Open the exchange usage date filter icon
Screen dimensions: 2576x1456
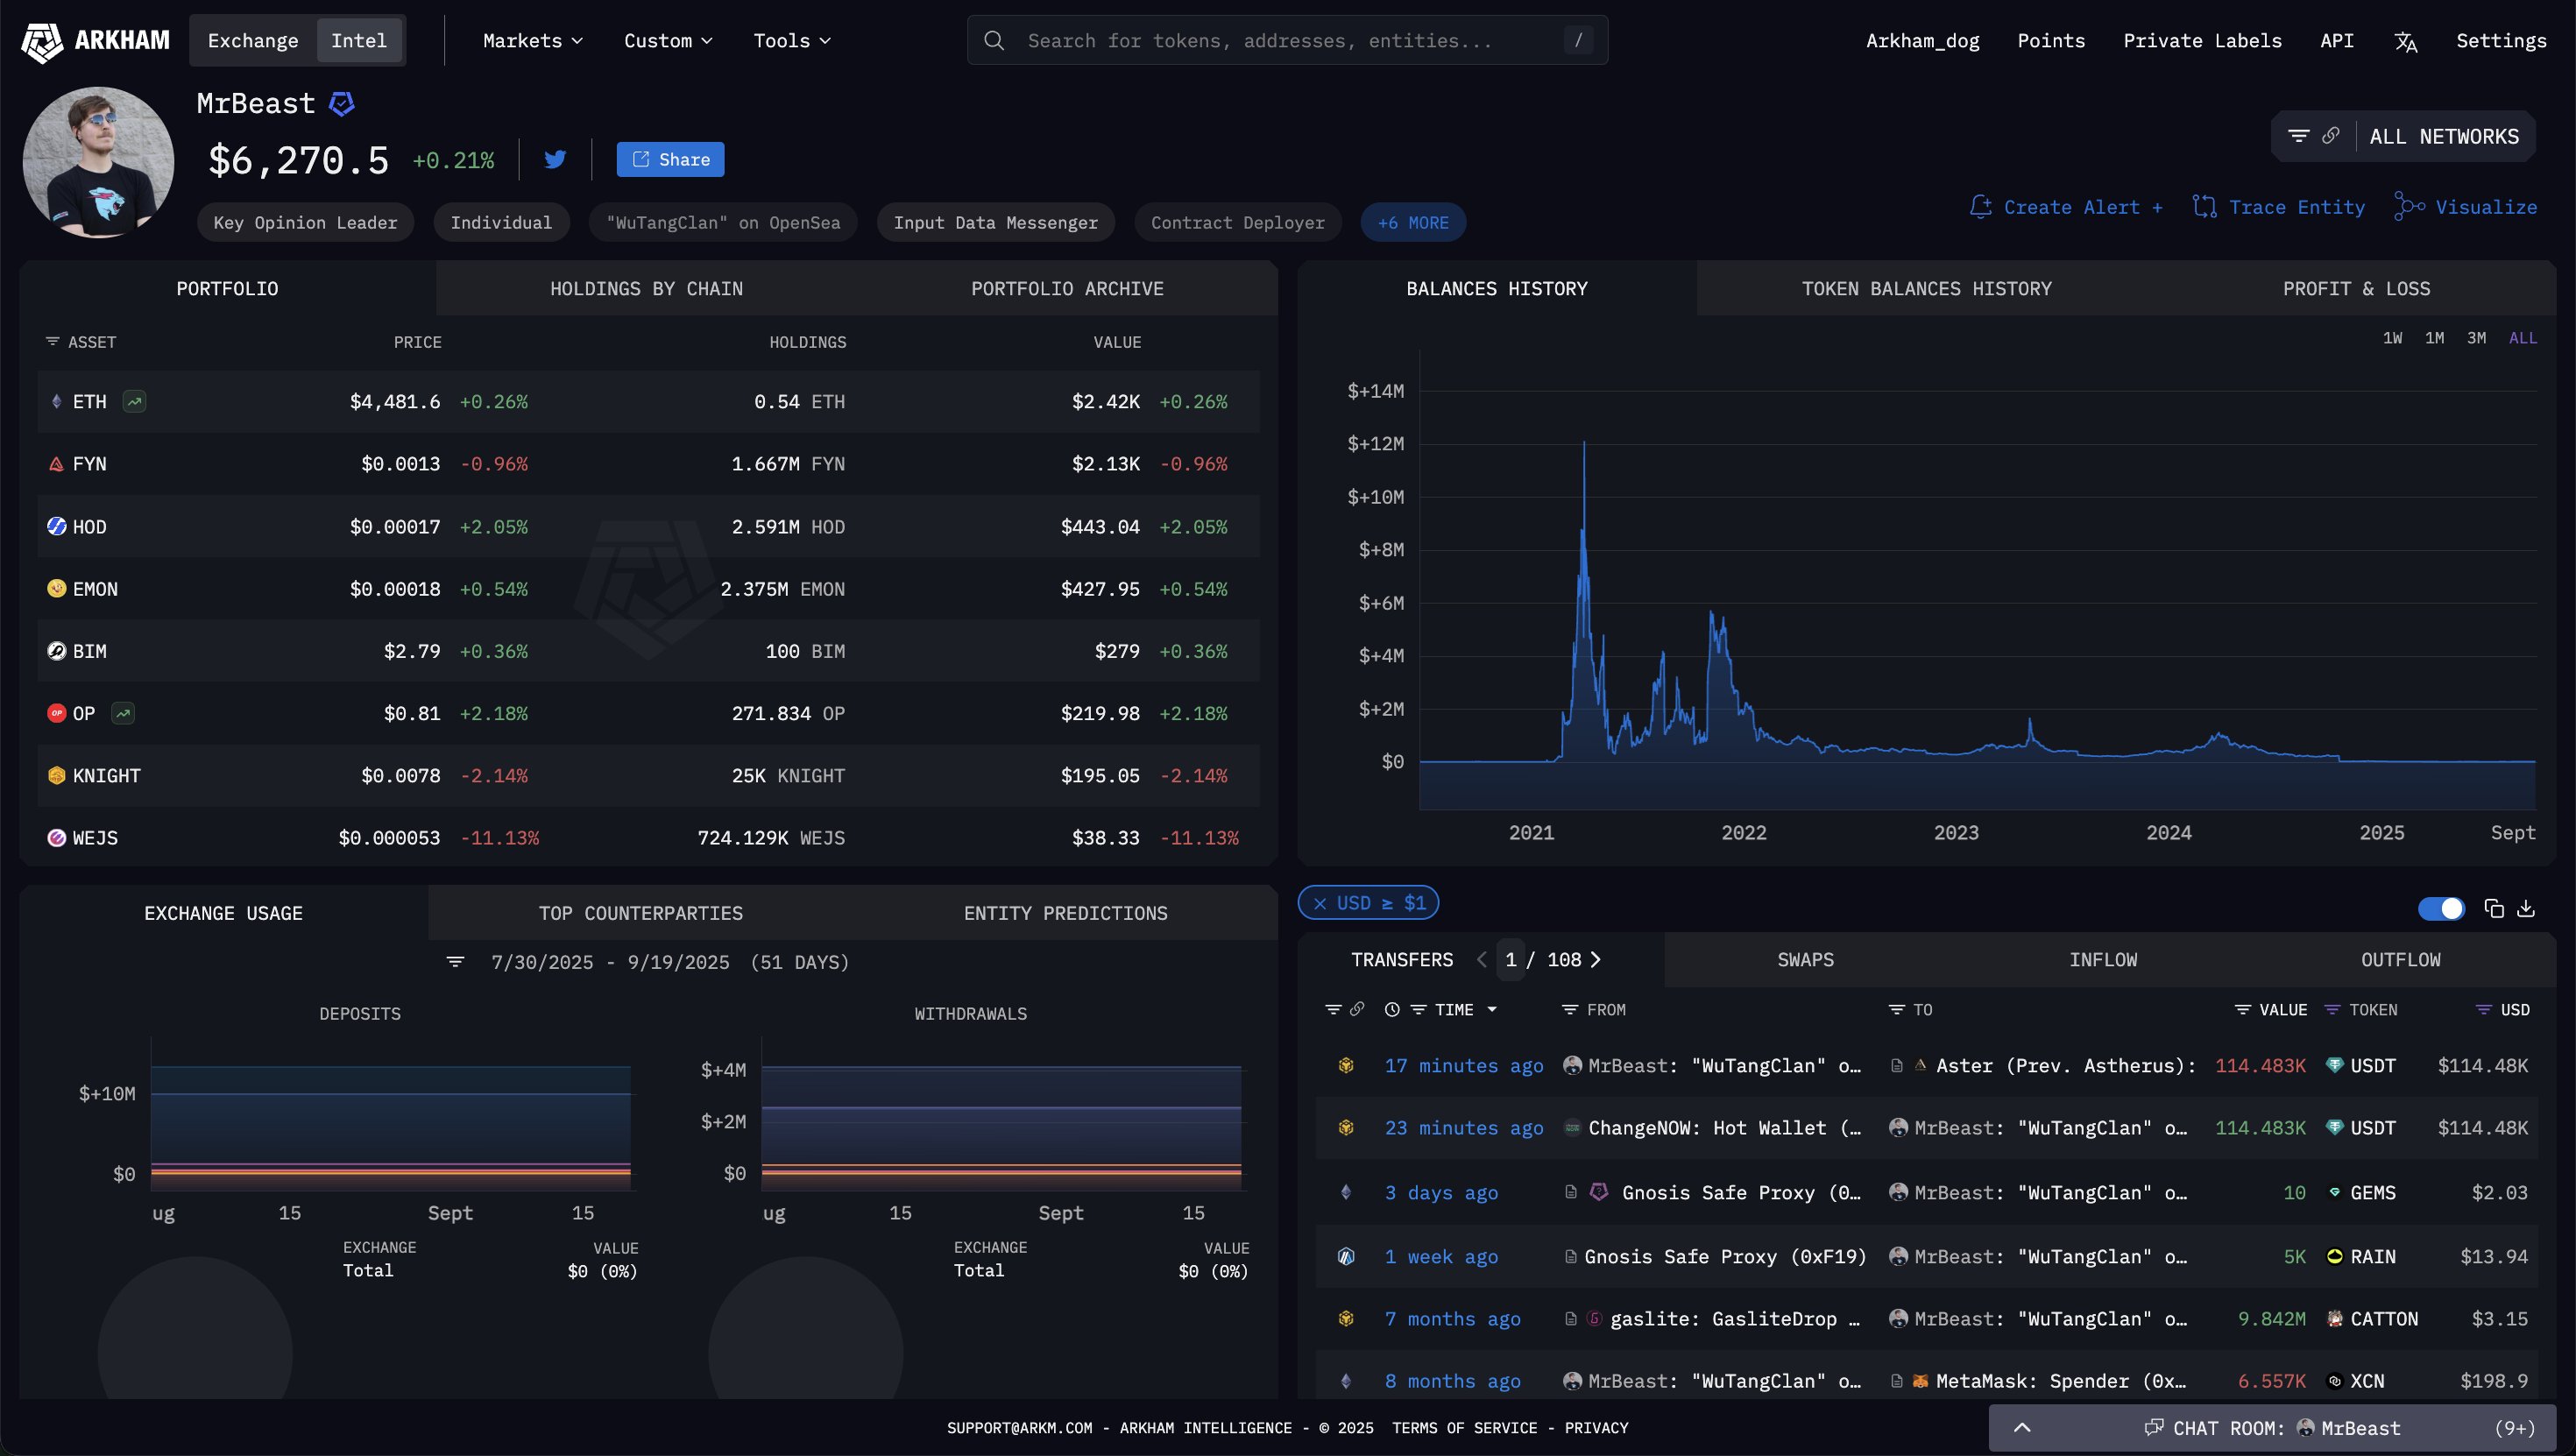pos(455,962)
